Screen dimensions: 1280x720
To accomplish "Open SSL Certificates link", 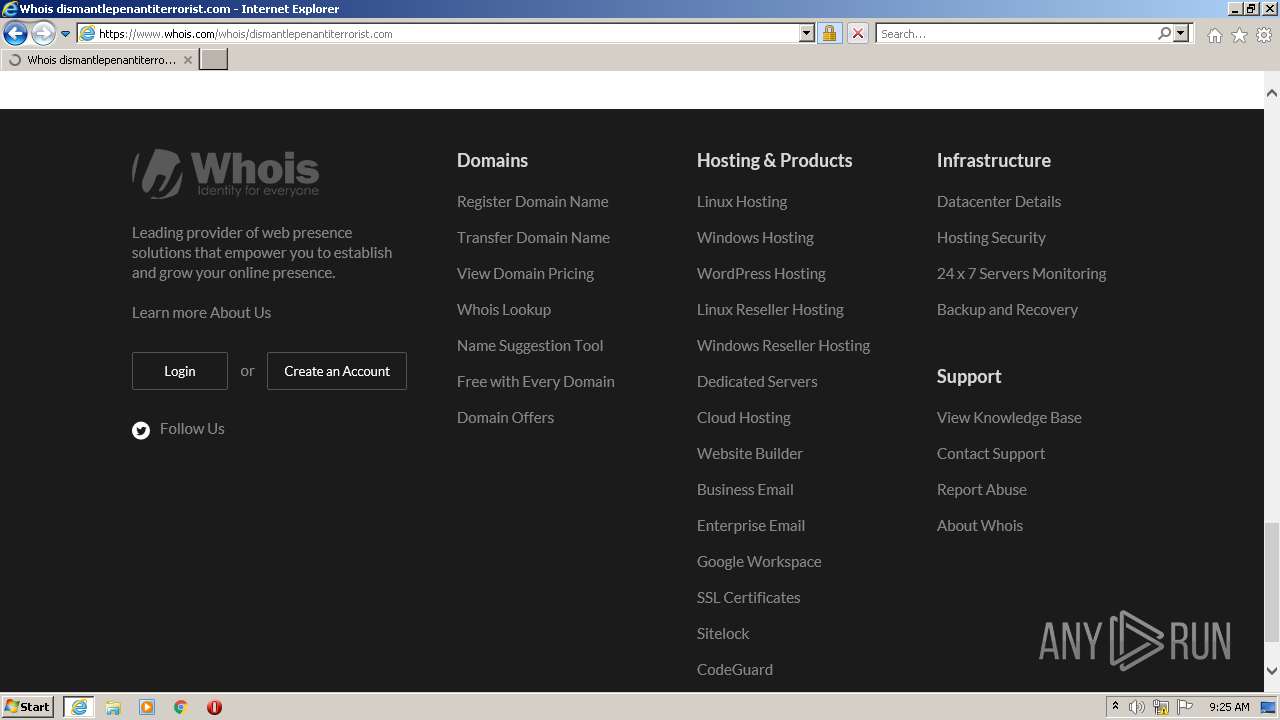I will [x=748, y=597].
